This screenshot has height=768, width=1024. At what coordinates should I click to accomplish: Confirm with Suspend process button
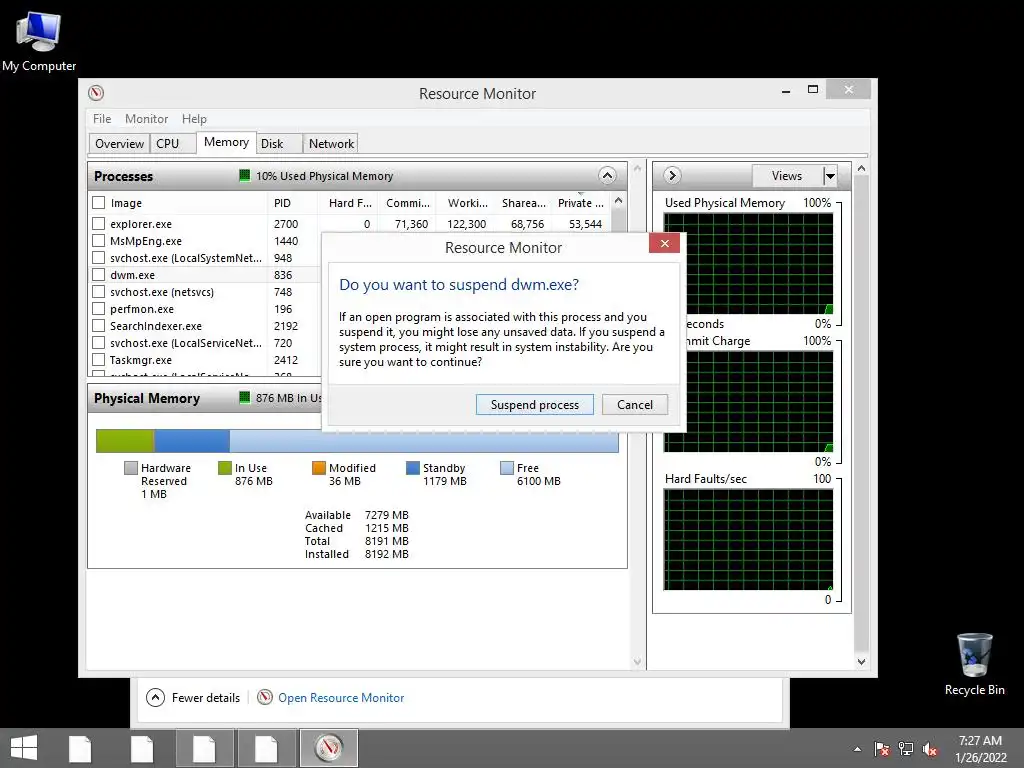[535, 405]
